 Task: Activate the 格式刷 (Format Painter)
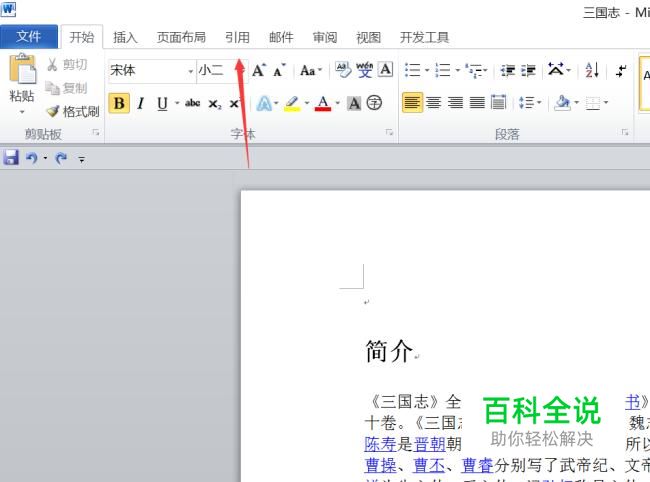coord(73,111)
